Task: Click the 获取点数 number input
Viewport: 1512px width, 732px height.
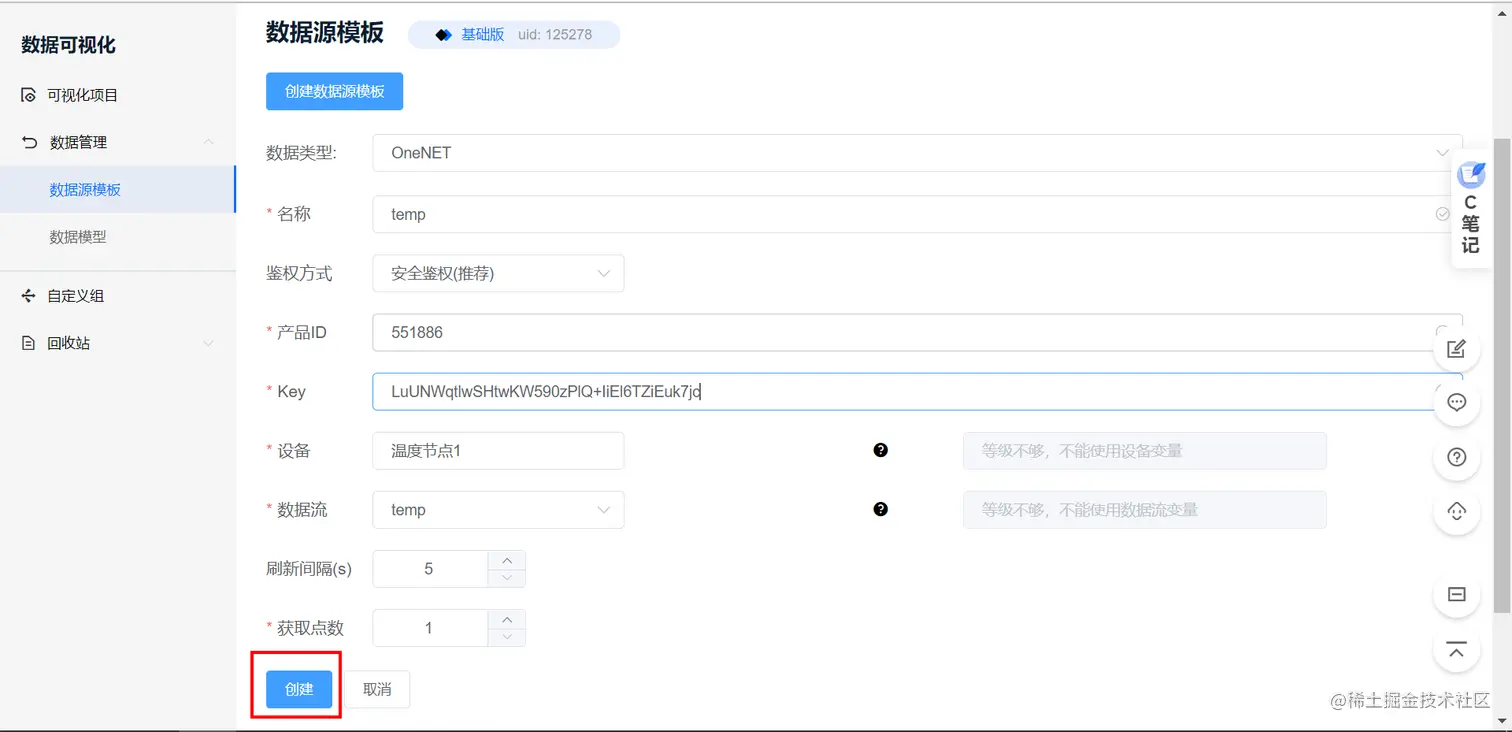Action: (430, 628)
